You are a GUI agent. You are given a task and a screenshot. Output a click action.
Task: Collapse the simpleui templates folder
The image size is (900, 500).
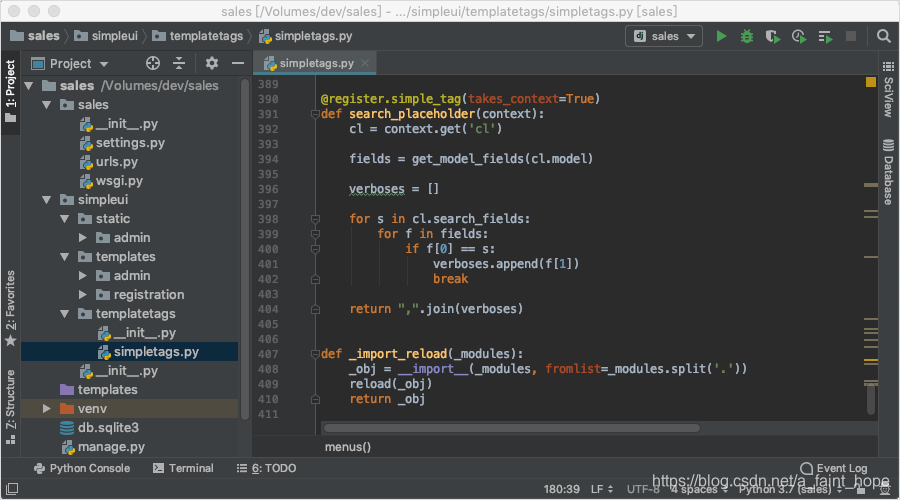(64, 257)
